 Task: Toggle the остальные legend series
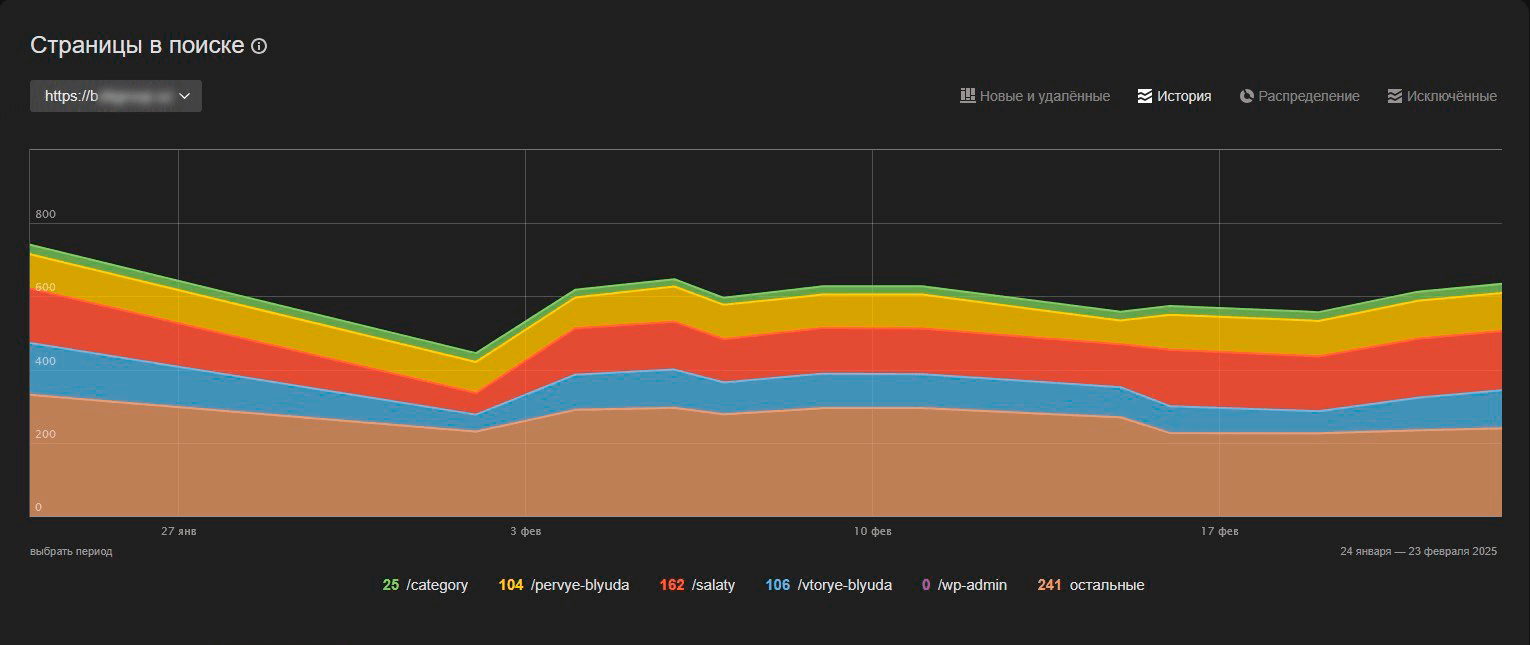point(1091,585)
